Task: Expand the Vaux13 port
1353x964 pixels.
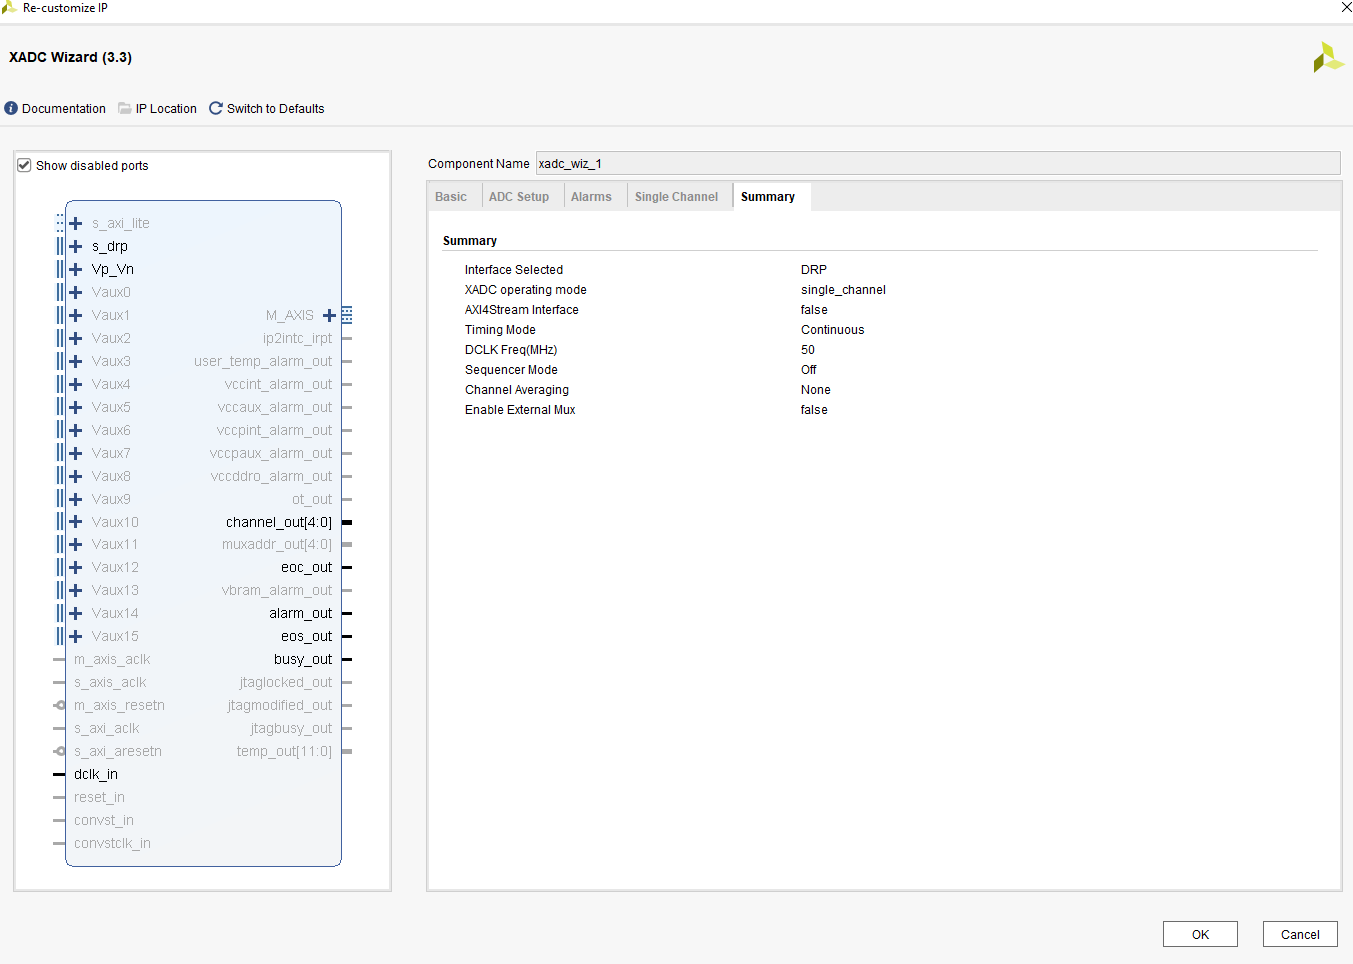Action: [76, 590]
